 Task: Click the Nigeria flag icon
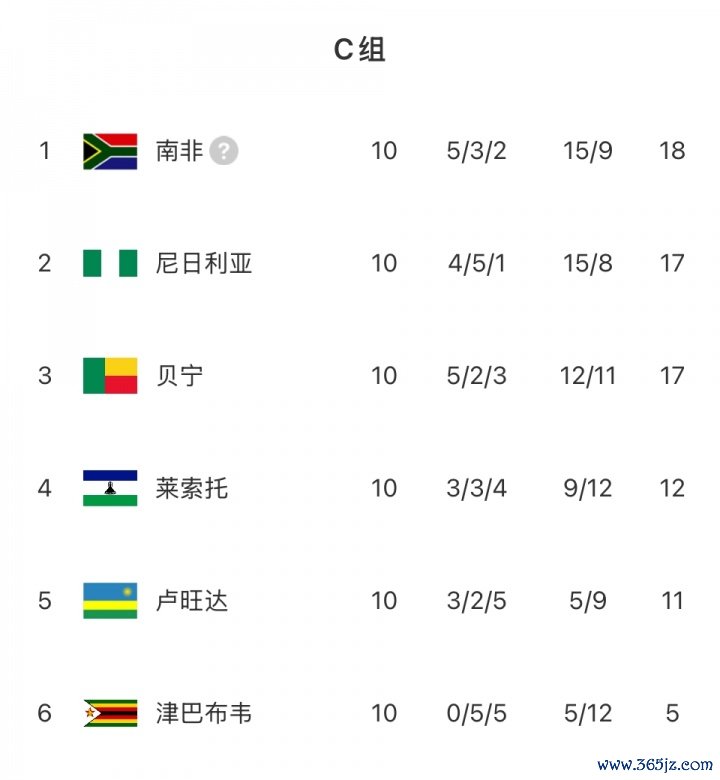click(110, 263)
